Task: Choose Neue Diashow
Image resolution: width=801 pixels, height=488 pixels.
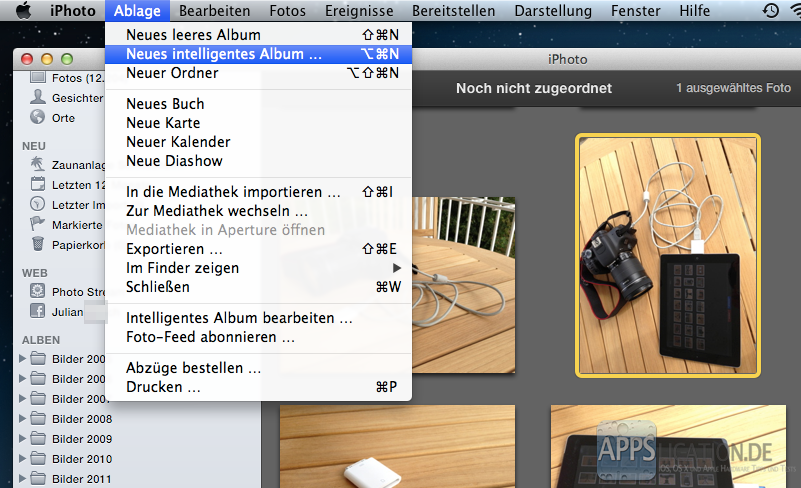Action: 258,161
